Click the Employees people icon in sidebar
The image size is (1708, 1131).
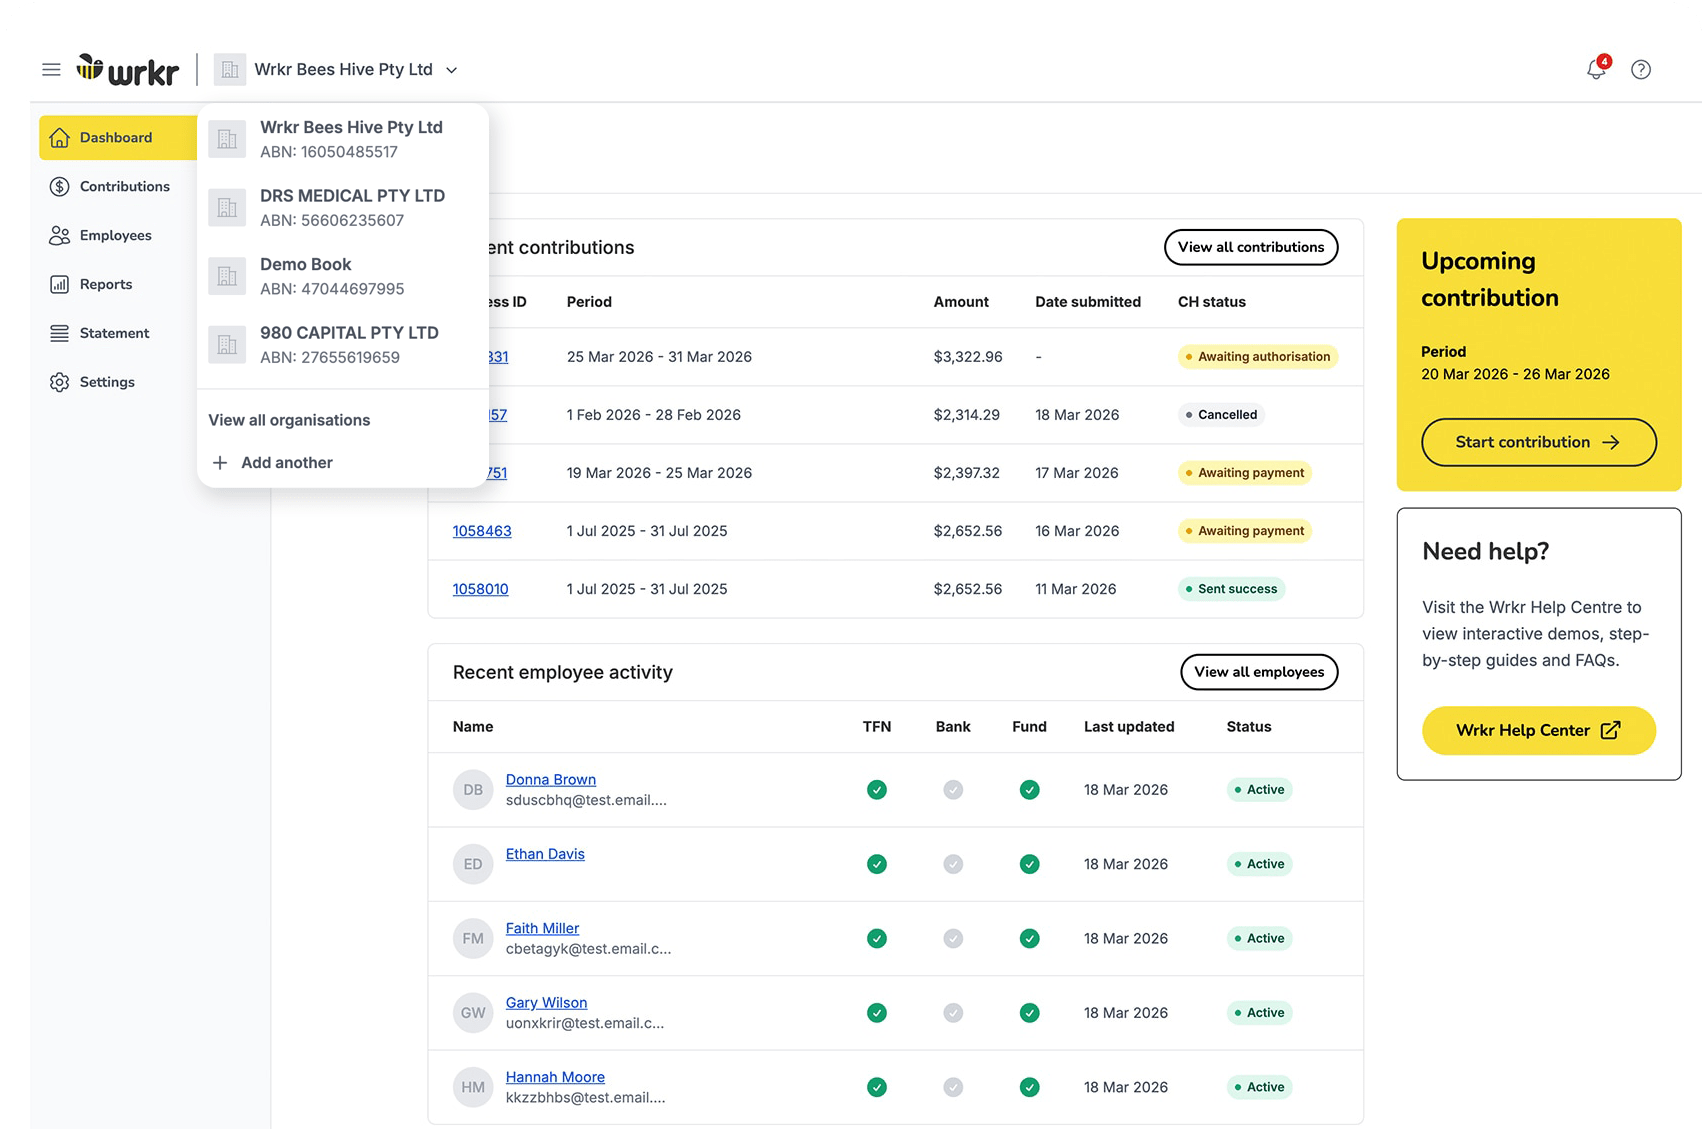[x=60, y=235]
